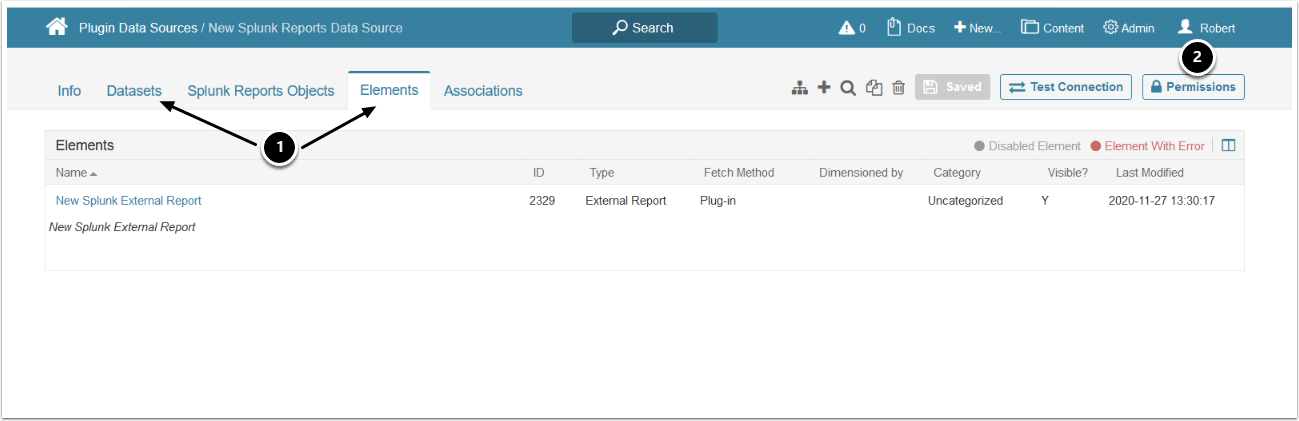
Task: Open the New menu
Action: click(x=977, y=28)
